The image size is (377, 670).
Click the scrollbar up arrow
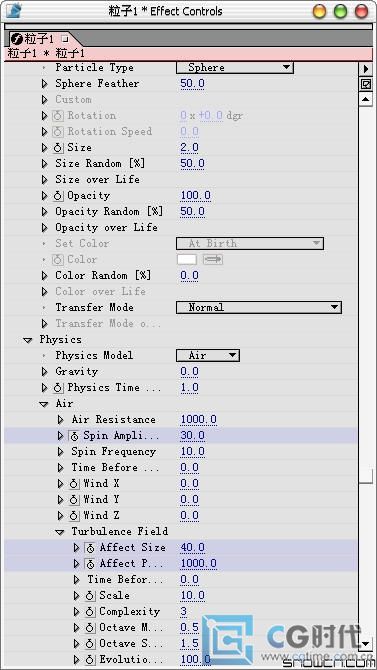point(366,100)
